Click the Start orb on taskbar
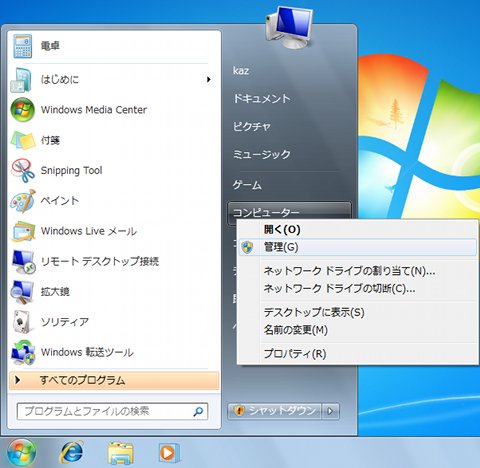Image resolution: width=480 pixels, height=468 pixels. pos(21,453)
